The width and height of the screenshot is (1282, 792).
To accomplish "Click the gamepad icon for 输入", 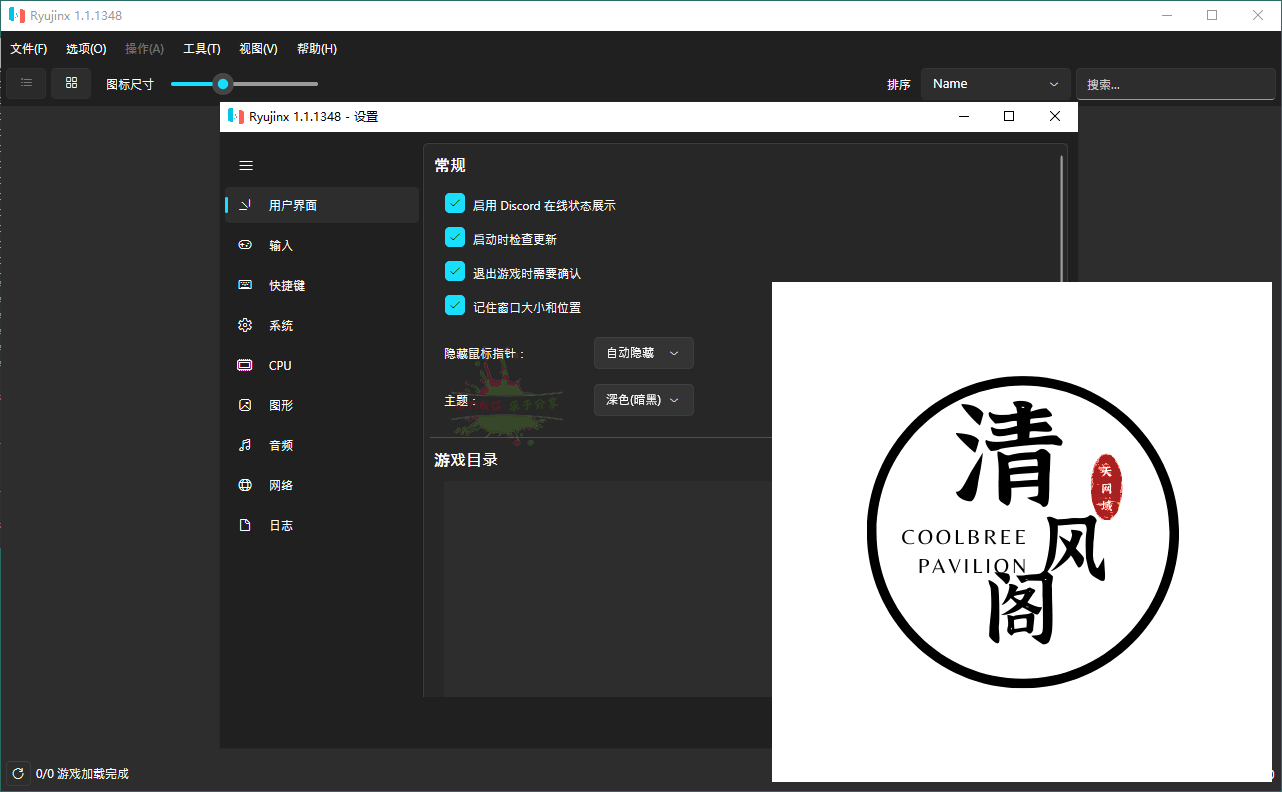I will click(x=245, y=245).
